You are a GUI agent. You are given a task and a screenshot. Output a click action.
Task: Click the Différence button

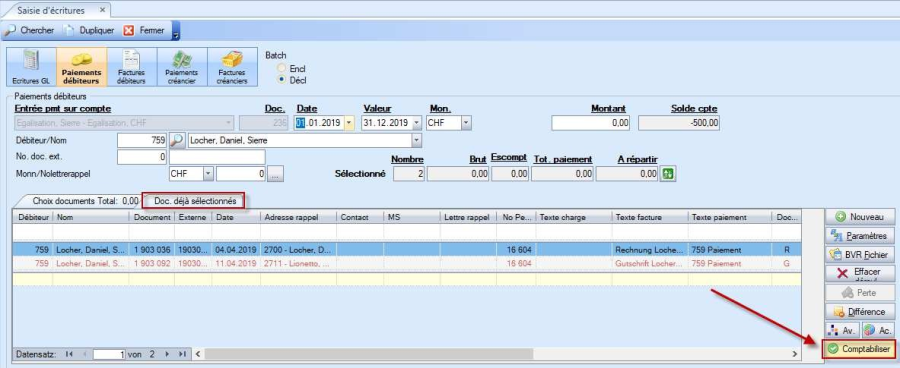(x=860, y=312)
